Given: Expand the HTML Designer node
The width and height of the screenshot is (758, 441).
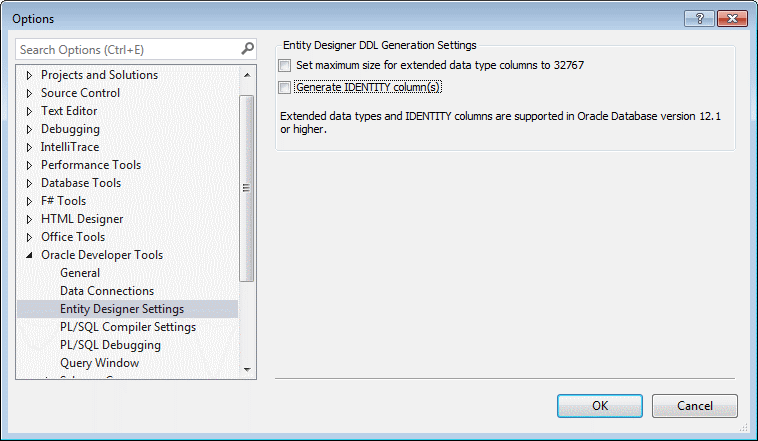Looking at the screenshot, I should click(x=29, y=220).
